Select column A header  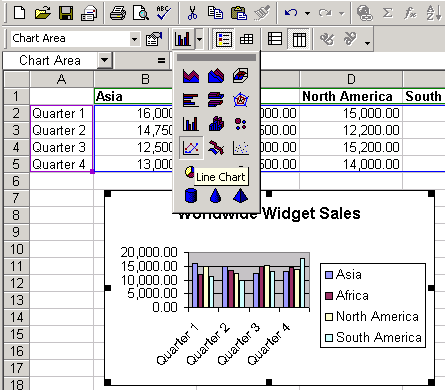(62, 79)
